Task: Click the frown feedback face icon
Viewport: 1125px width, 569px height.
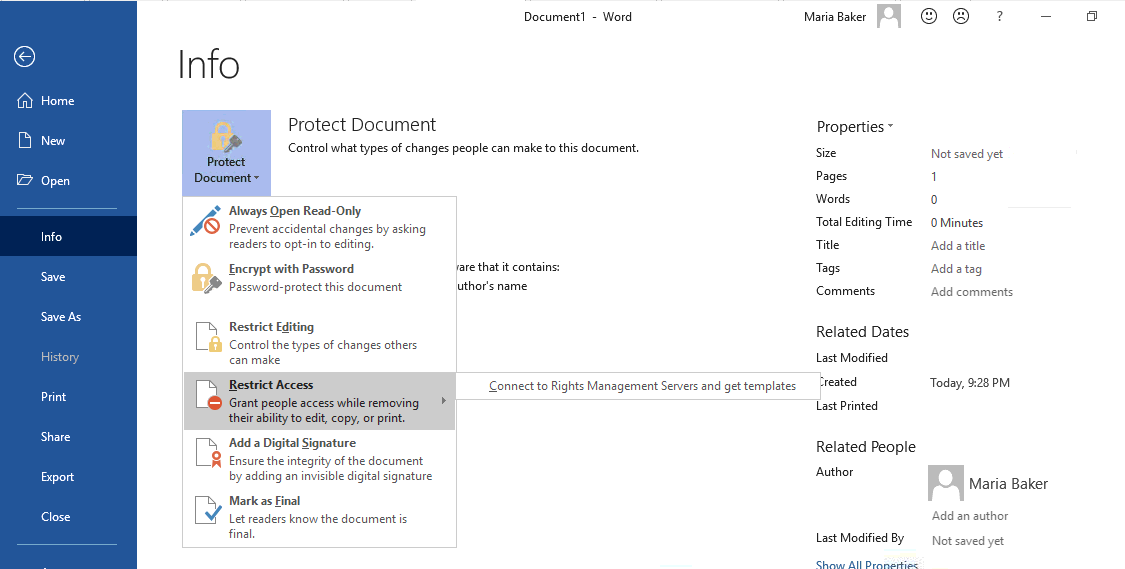Action: (961, 16)
